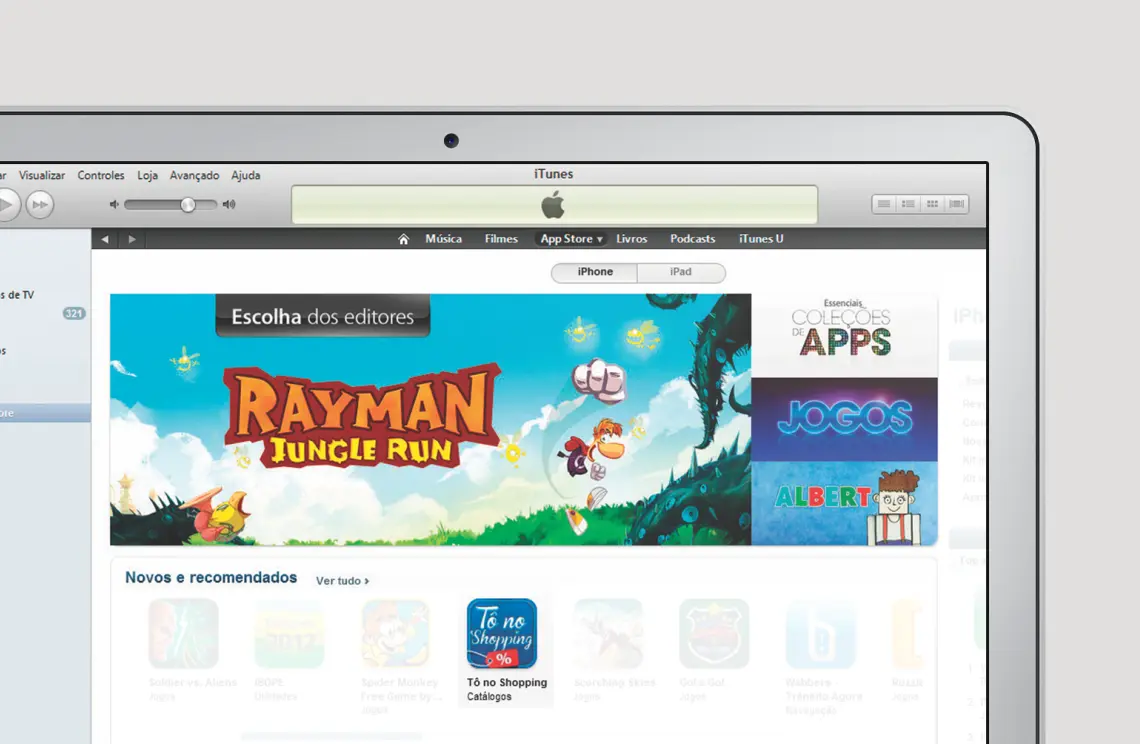Open the Scorching Skies app icon
The width and height of the screenshot is (1140, 744).
pyautogui.click(x=609, y=633)
